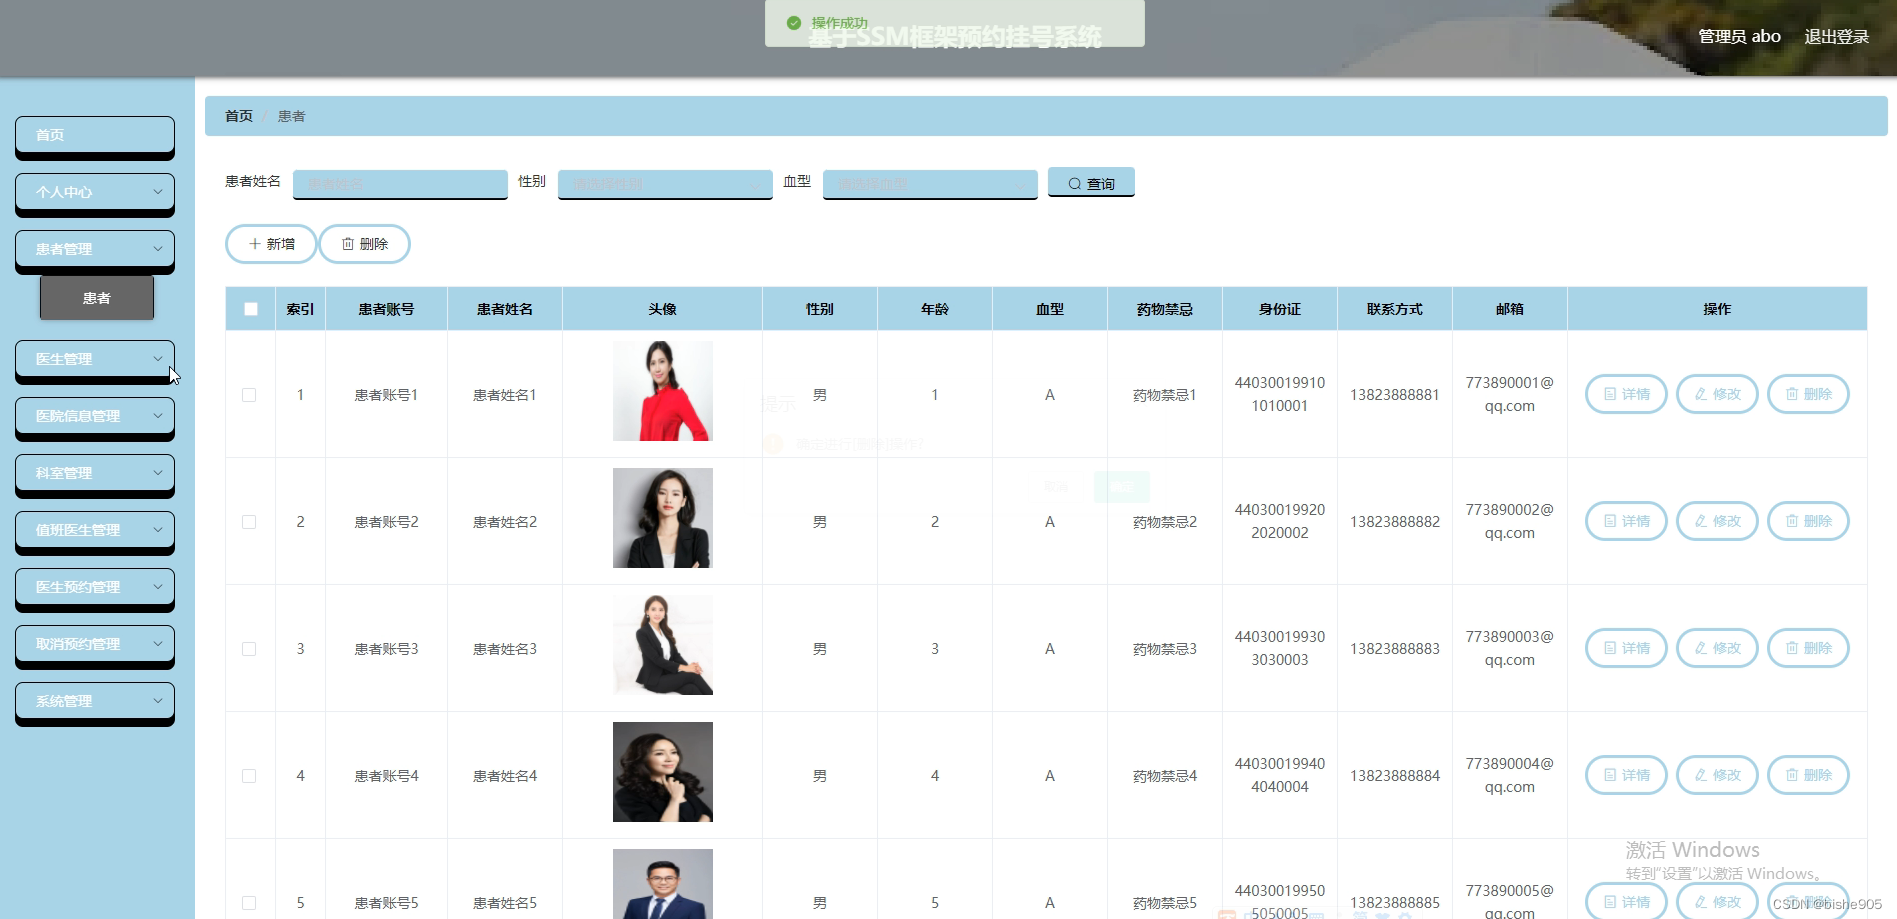Open the 个人中心 sidebar item
This screenshot has width=1897, height=919.
pyautogui.click(x=94, y=191)
